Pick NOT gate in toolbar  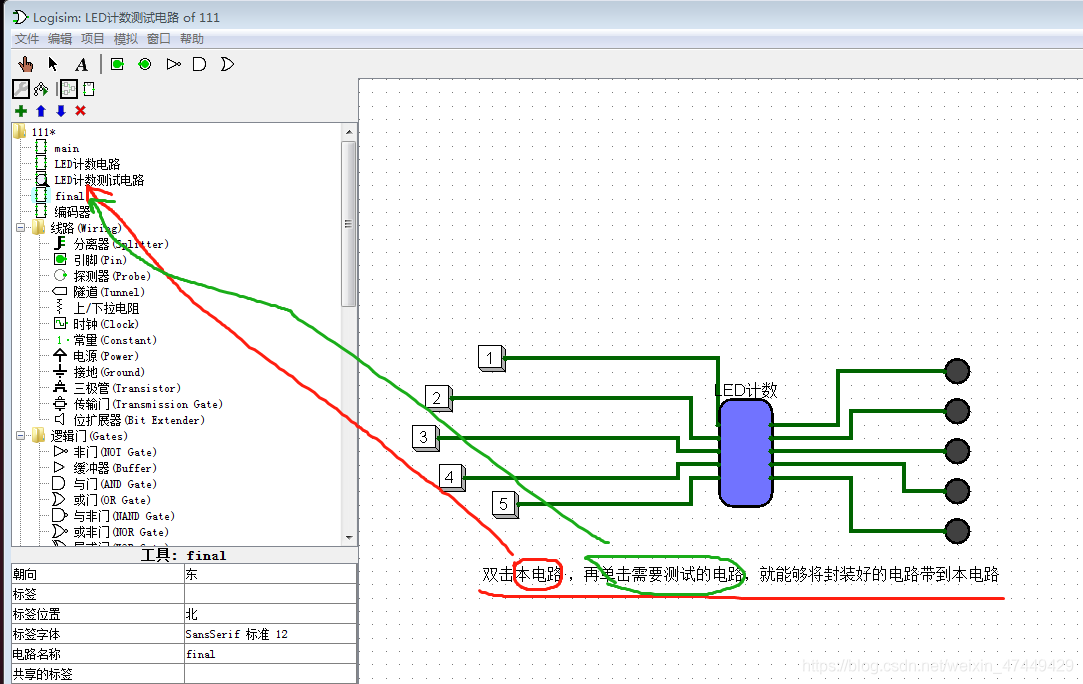coord(173,64)
